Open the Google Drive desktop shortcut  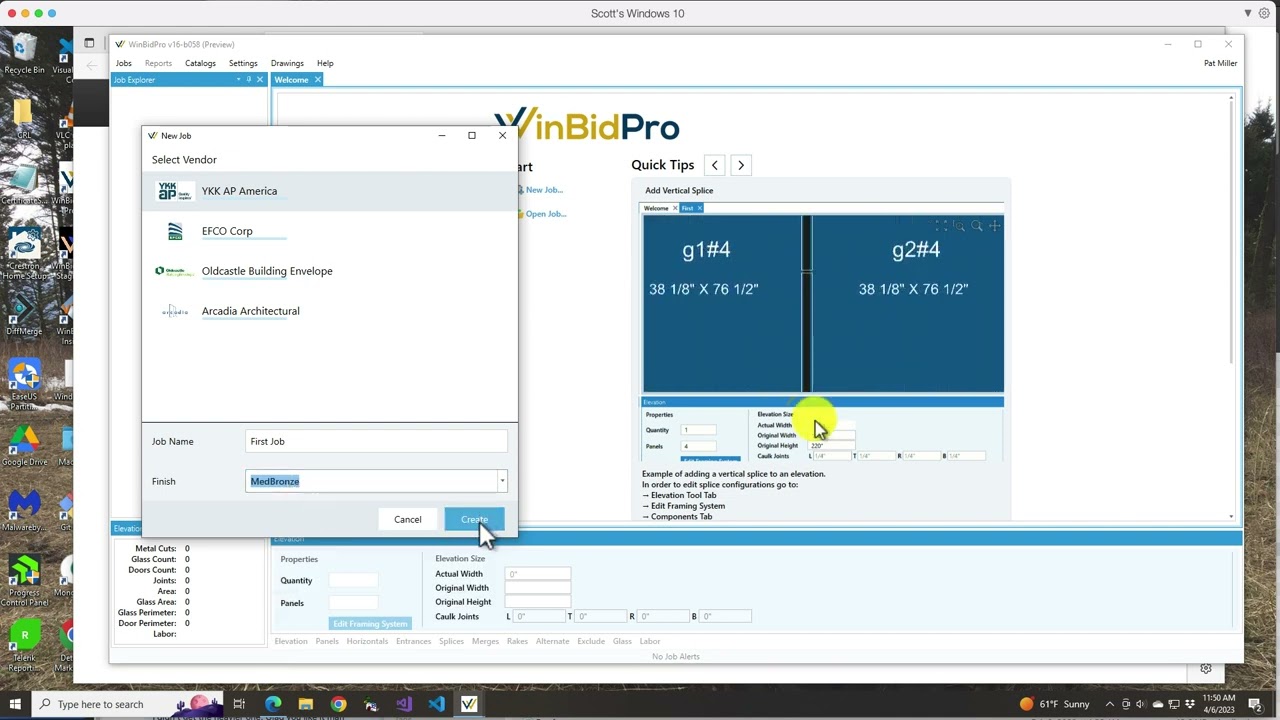(24, 446)
